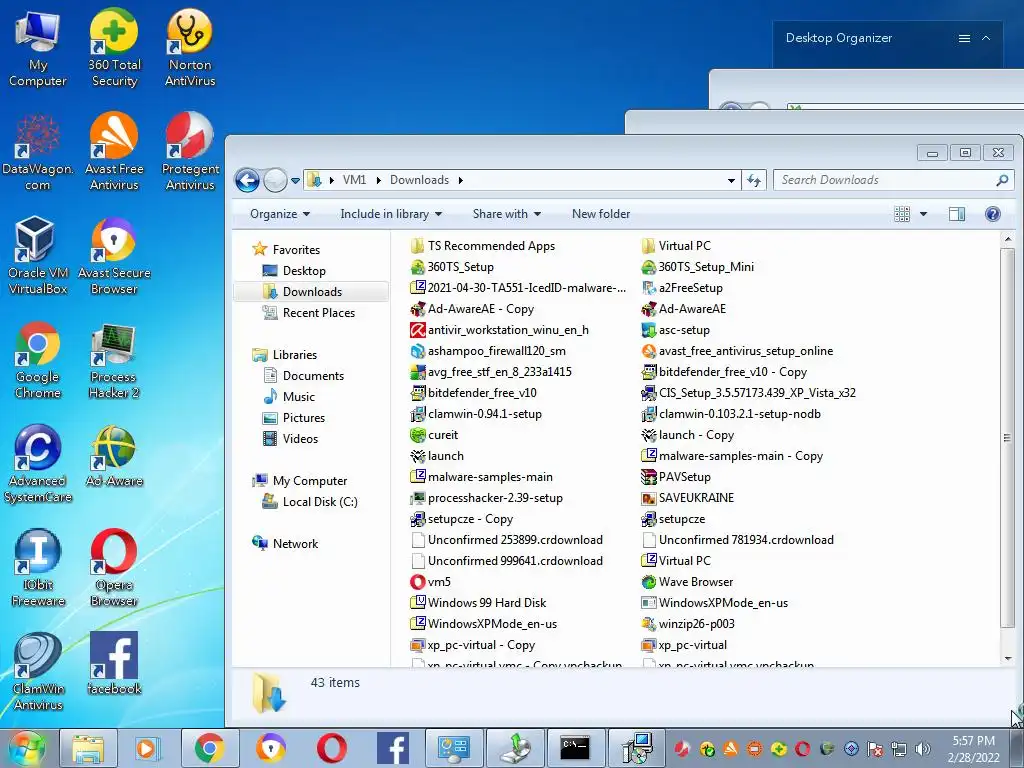Select Libraries in navigation pane

click(295, 355)
